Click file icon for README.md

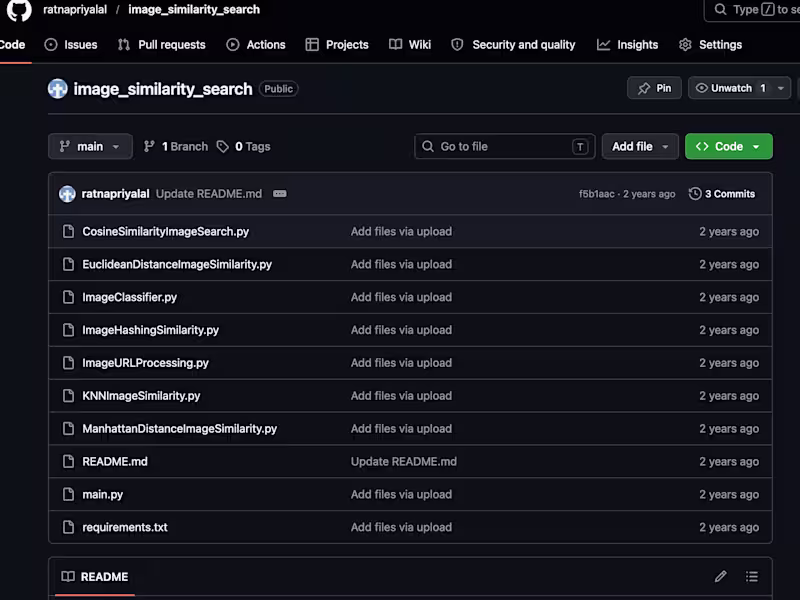(x=68, y=461)
